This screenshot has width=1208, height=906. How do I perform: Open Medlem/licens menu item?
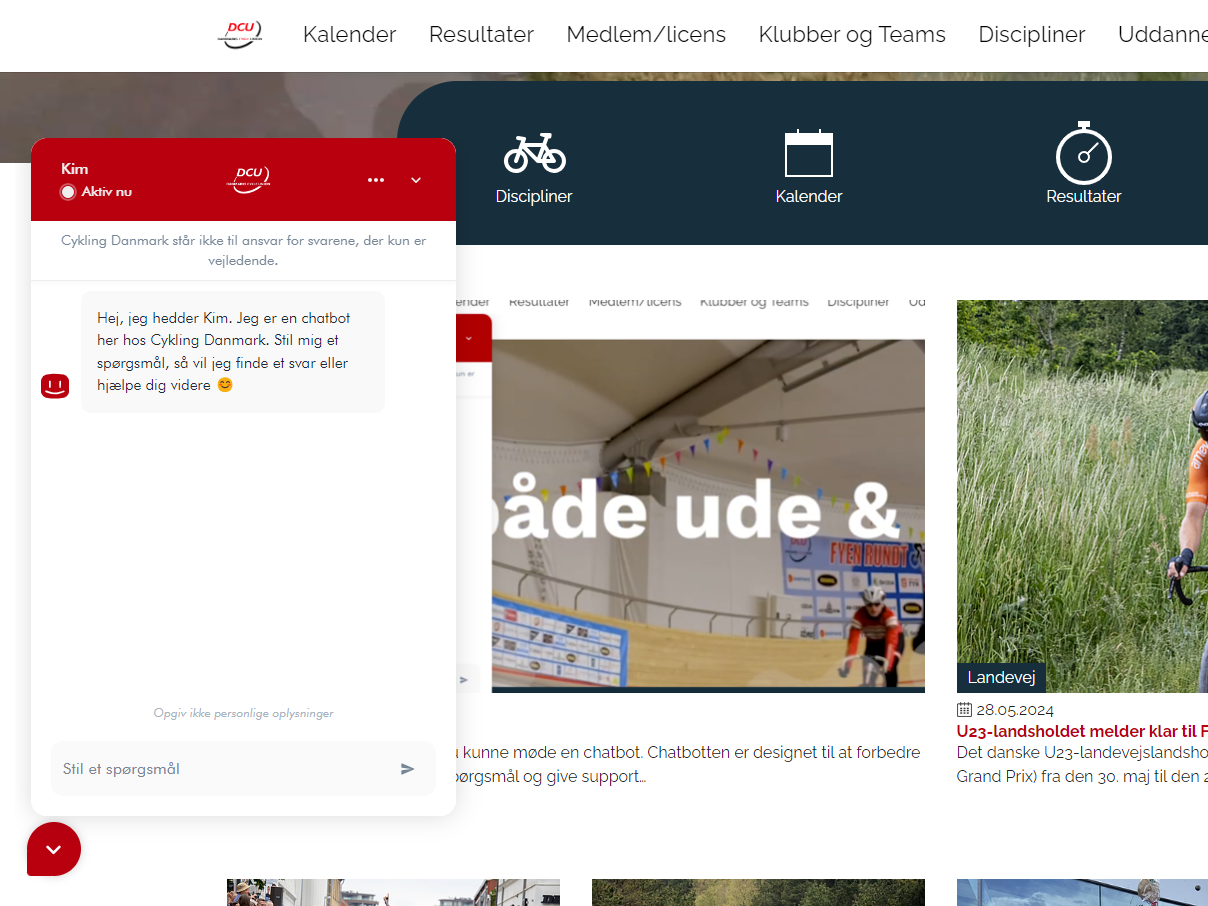[646, 35]
